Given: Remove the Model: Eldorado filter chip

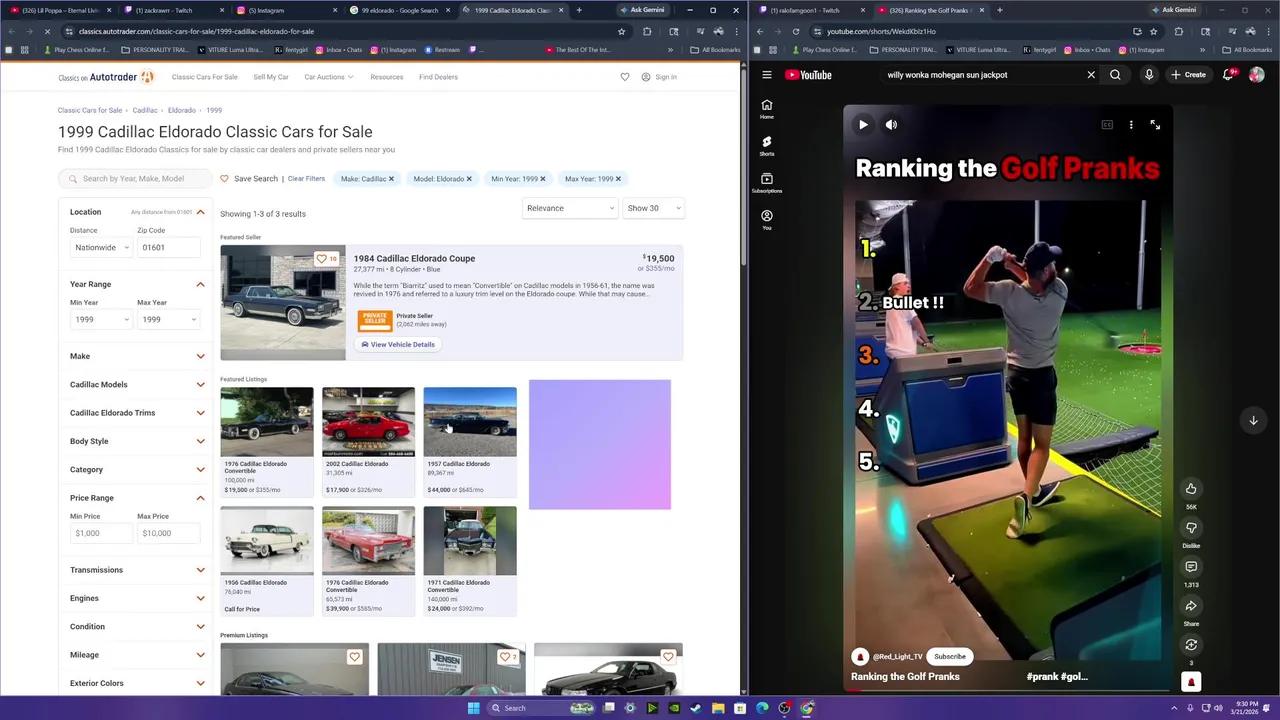Looking at the screenshot, I should (468, 179).
